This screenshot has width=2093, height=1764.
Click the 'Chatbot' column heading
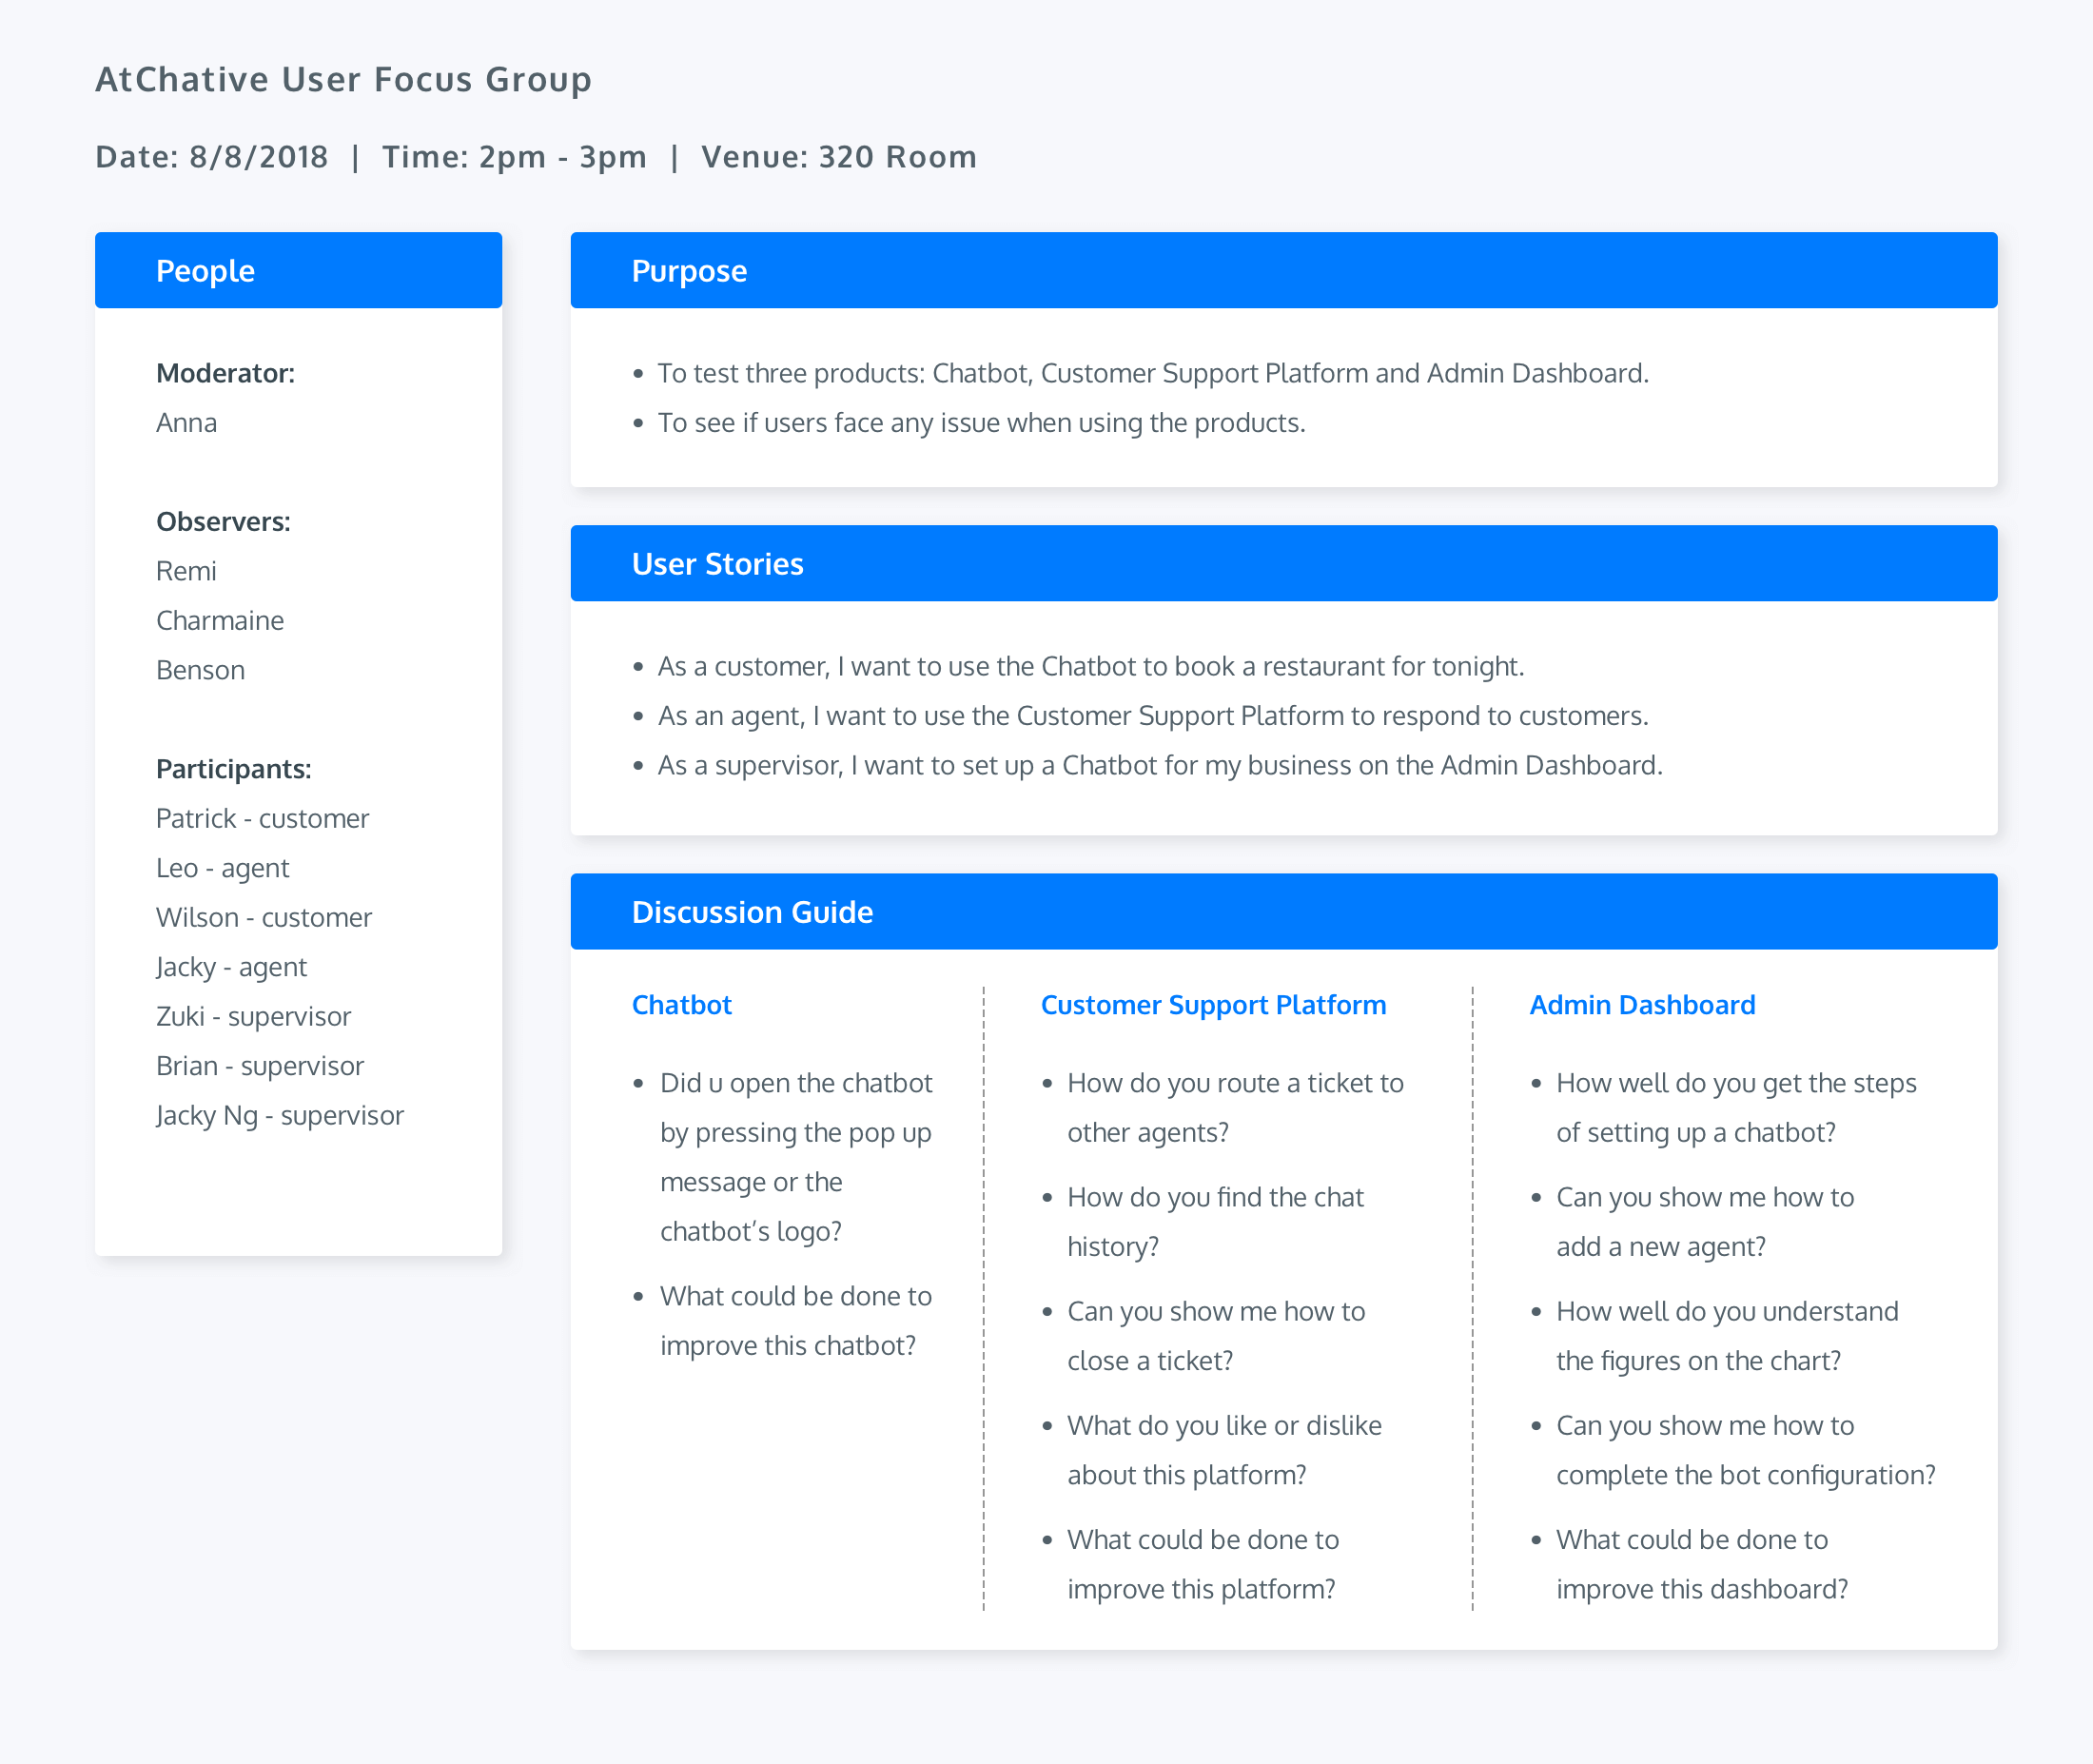(x=682, y=1004)
